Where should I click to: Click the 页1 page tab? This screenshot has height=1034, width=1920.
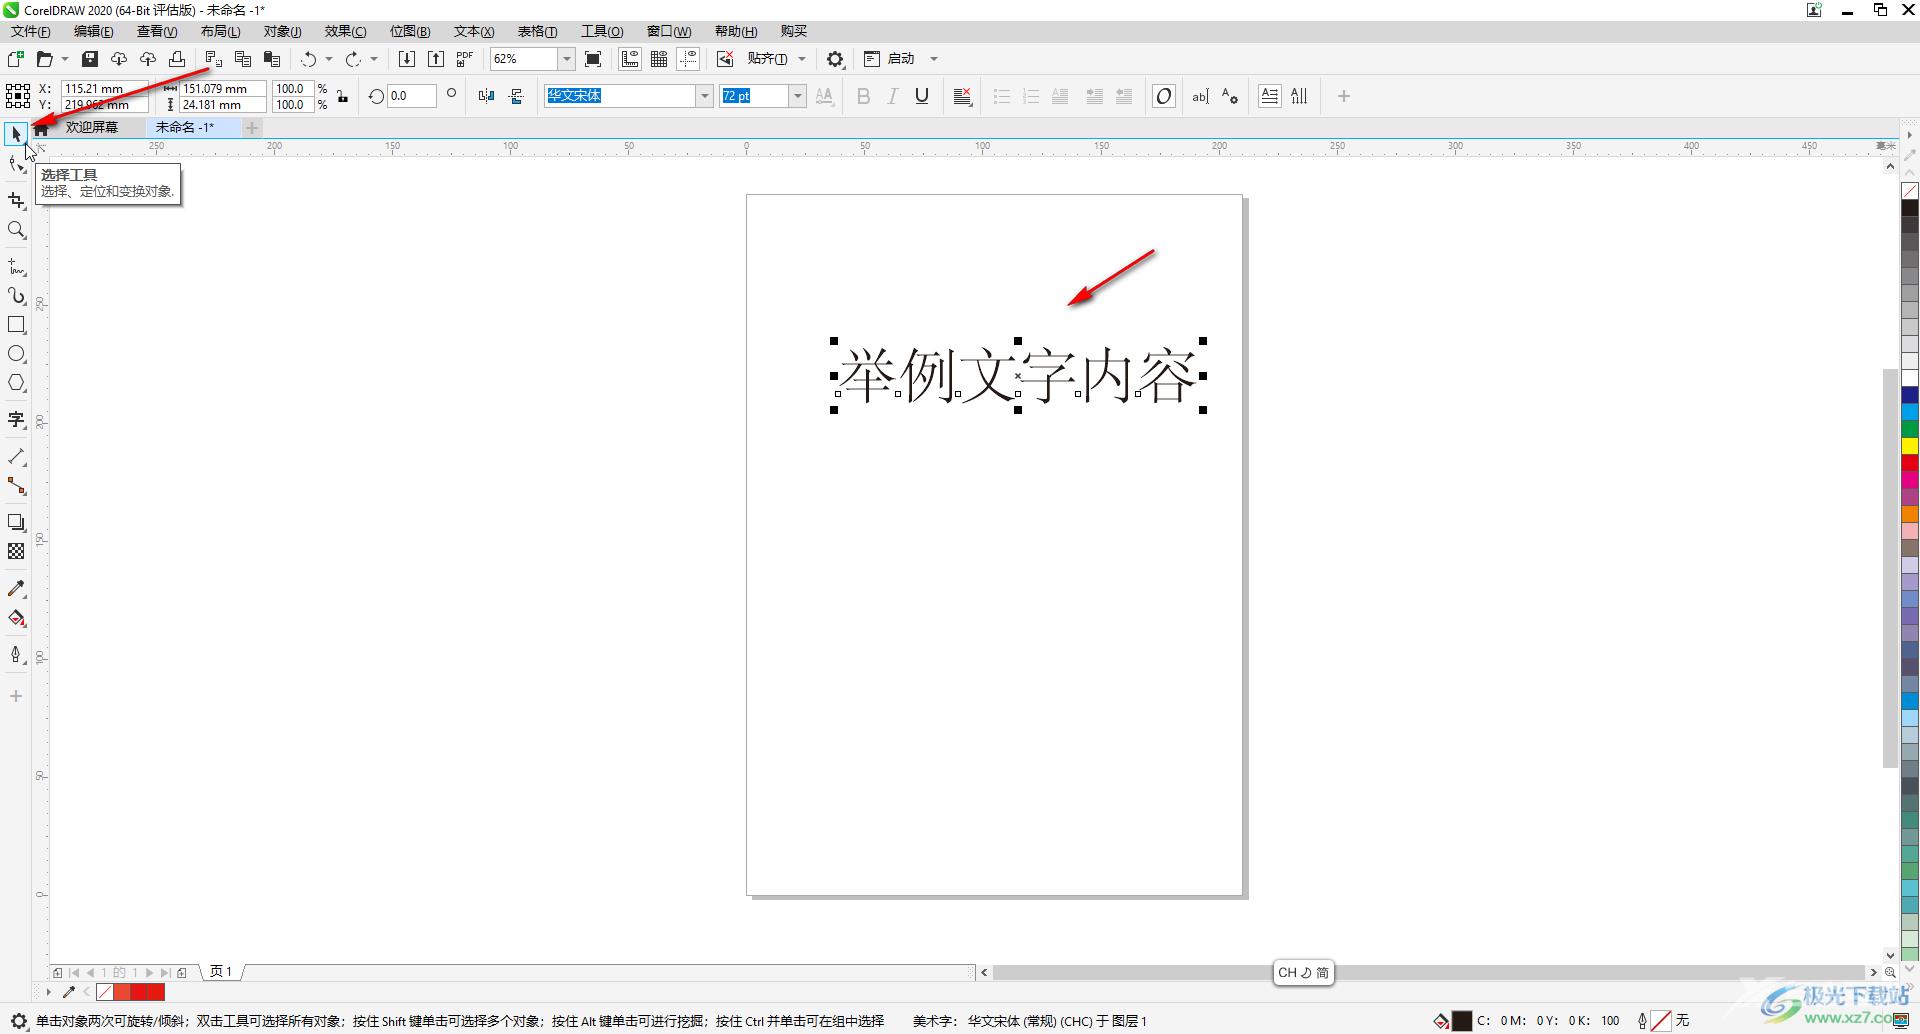click(x=221, y=971)
